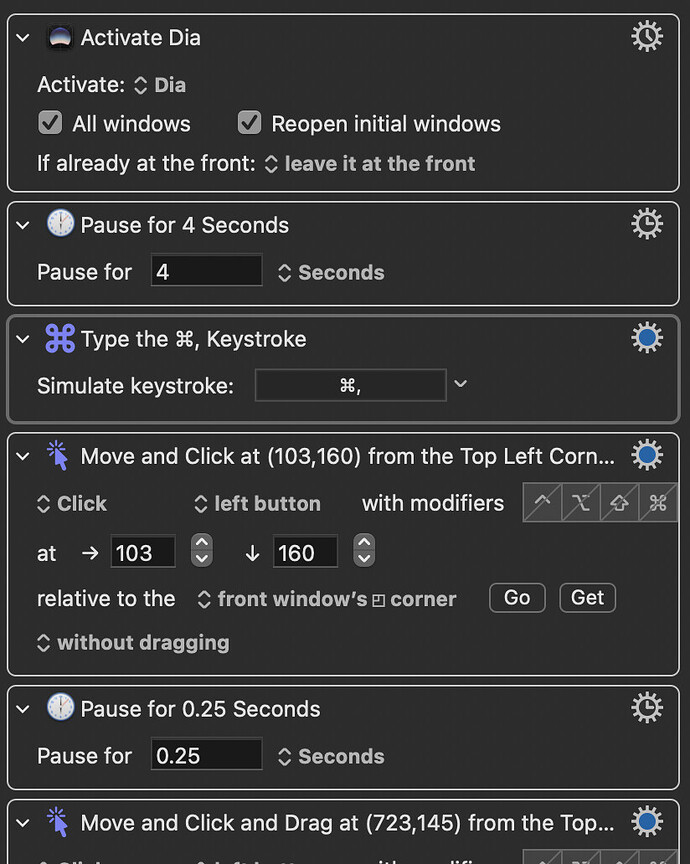Screen dimensions: 690x864
Task: Click the clock icon of Pause for 4 Seconds
Action: click(60, 224)
